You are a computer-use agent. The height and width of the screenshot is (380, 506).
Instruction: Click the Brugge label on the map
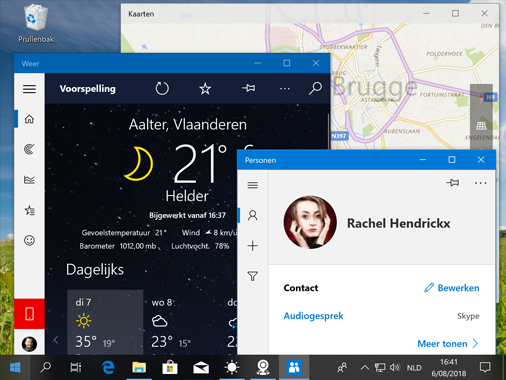pos(375,87)
